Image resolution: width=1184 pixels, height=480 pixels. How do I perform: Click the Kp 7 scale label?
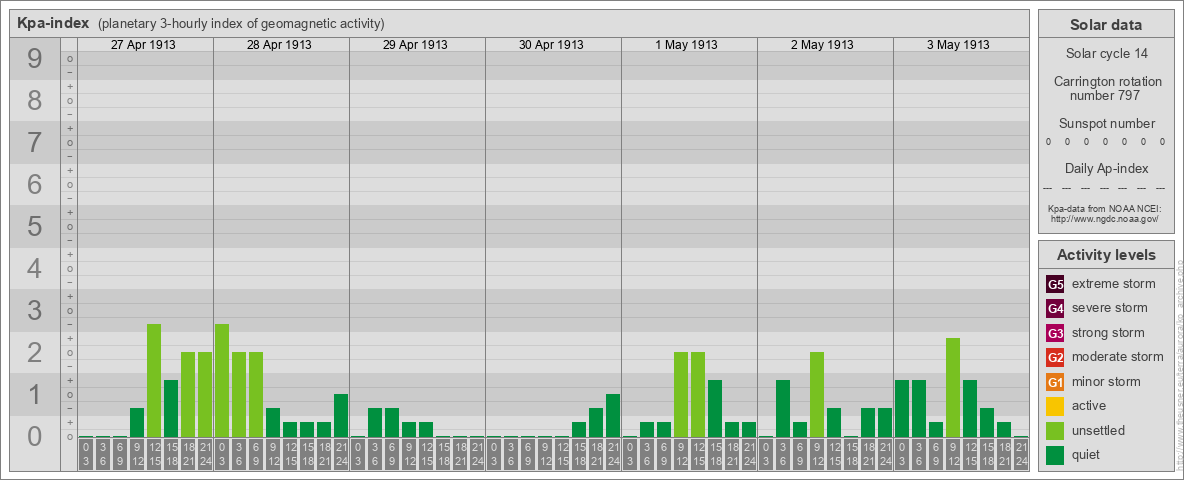pos(35,143)
